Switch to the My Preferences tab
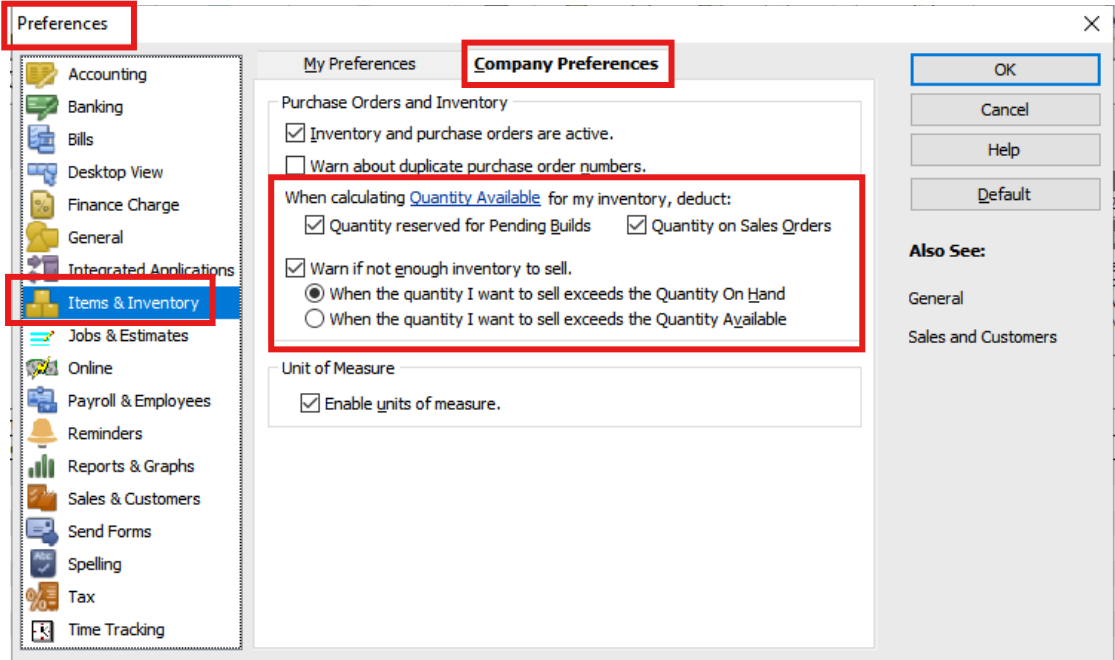Screen dimensions: 1115x660 [x=359, y=64]
